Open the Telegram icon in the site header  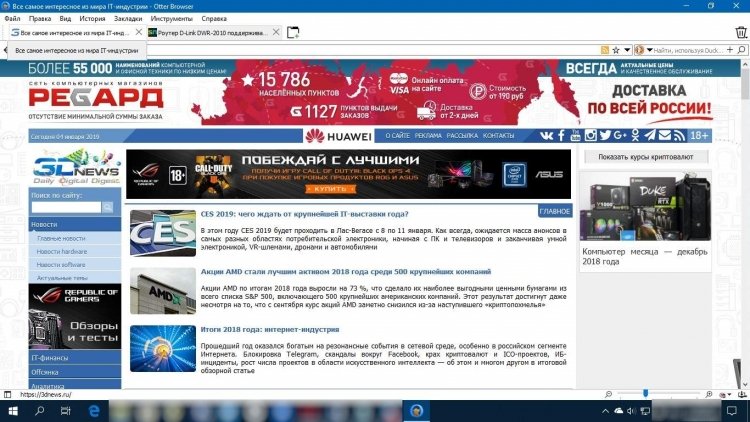[650, 135]
